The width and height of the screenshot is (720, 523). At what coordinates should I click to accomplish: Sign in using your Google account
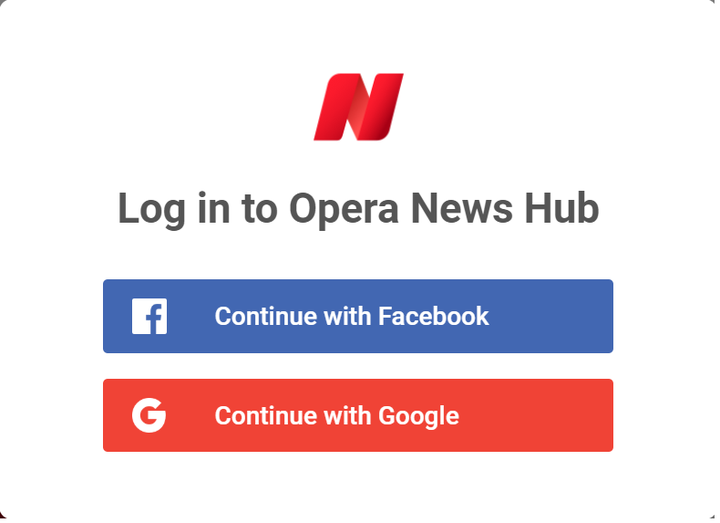pos(358,415)
